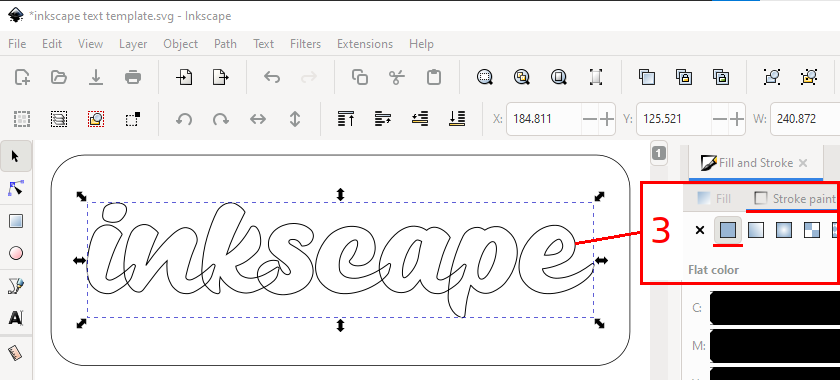
Task: Open the Edit menu
Action: pos(52,44)
